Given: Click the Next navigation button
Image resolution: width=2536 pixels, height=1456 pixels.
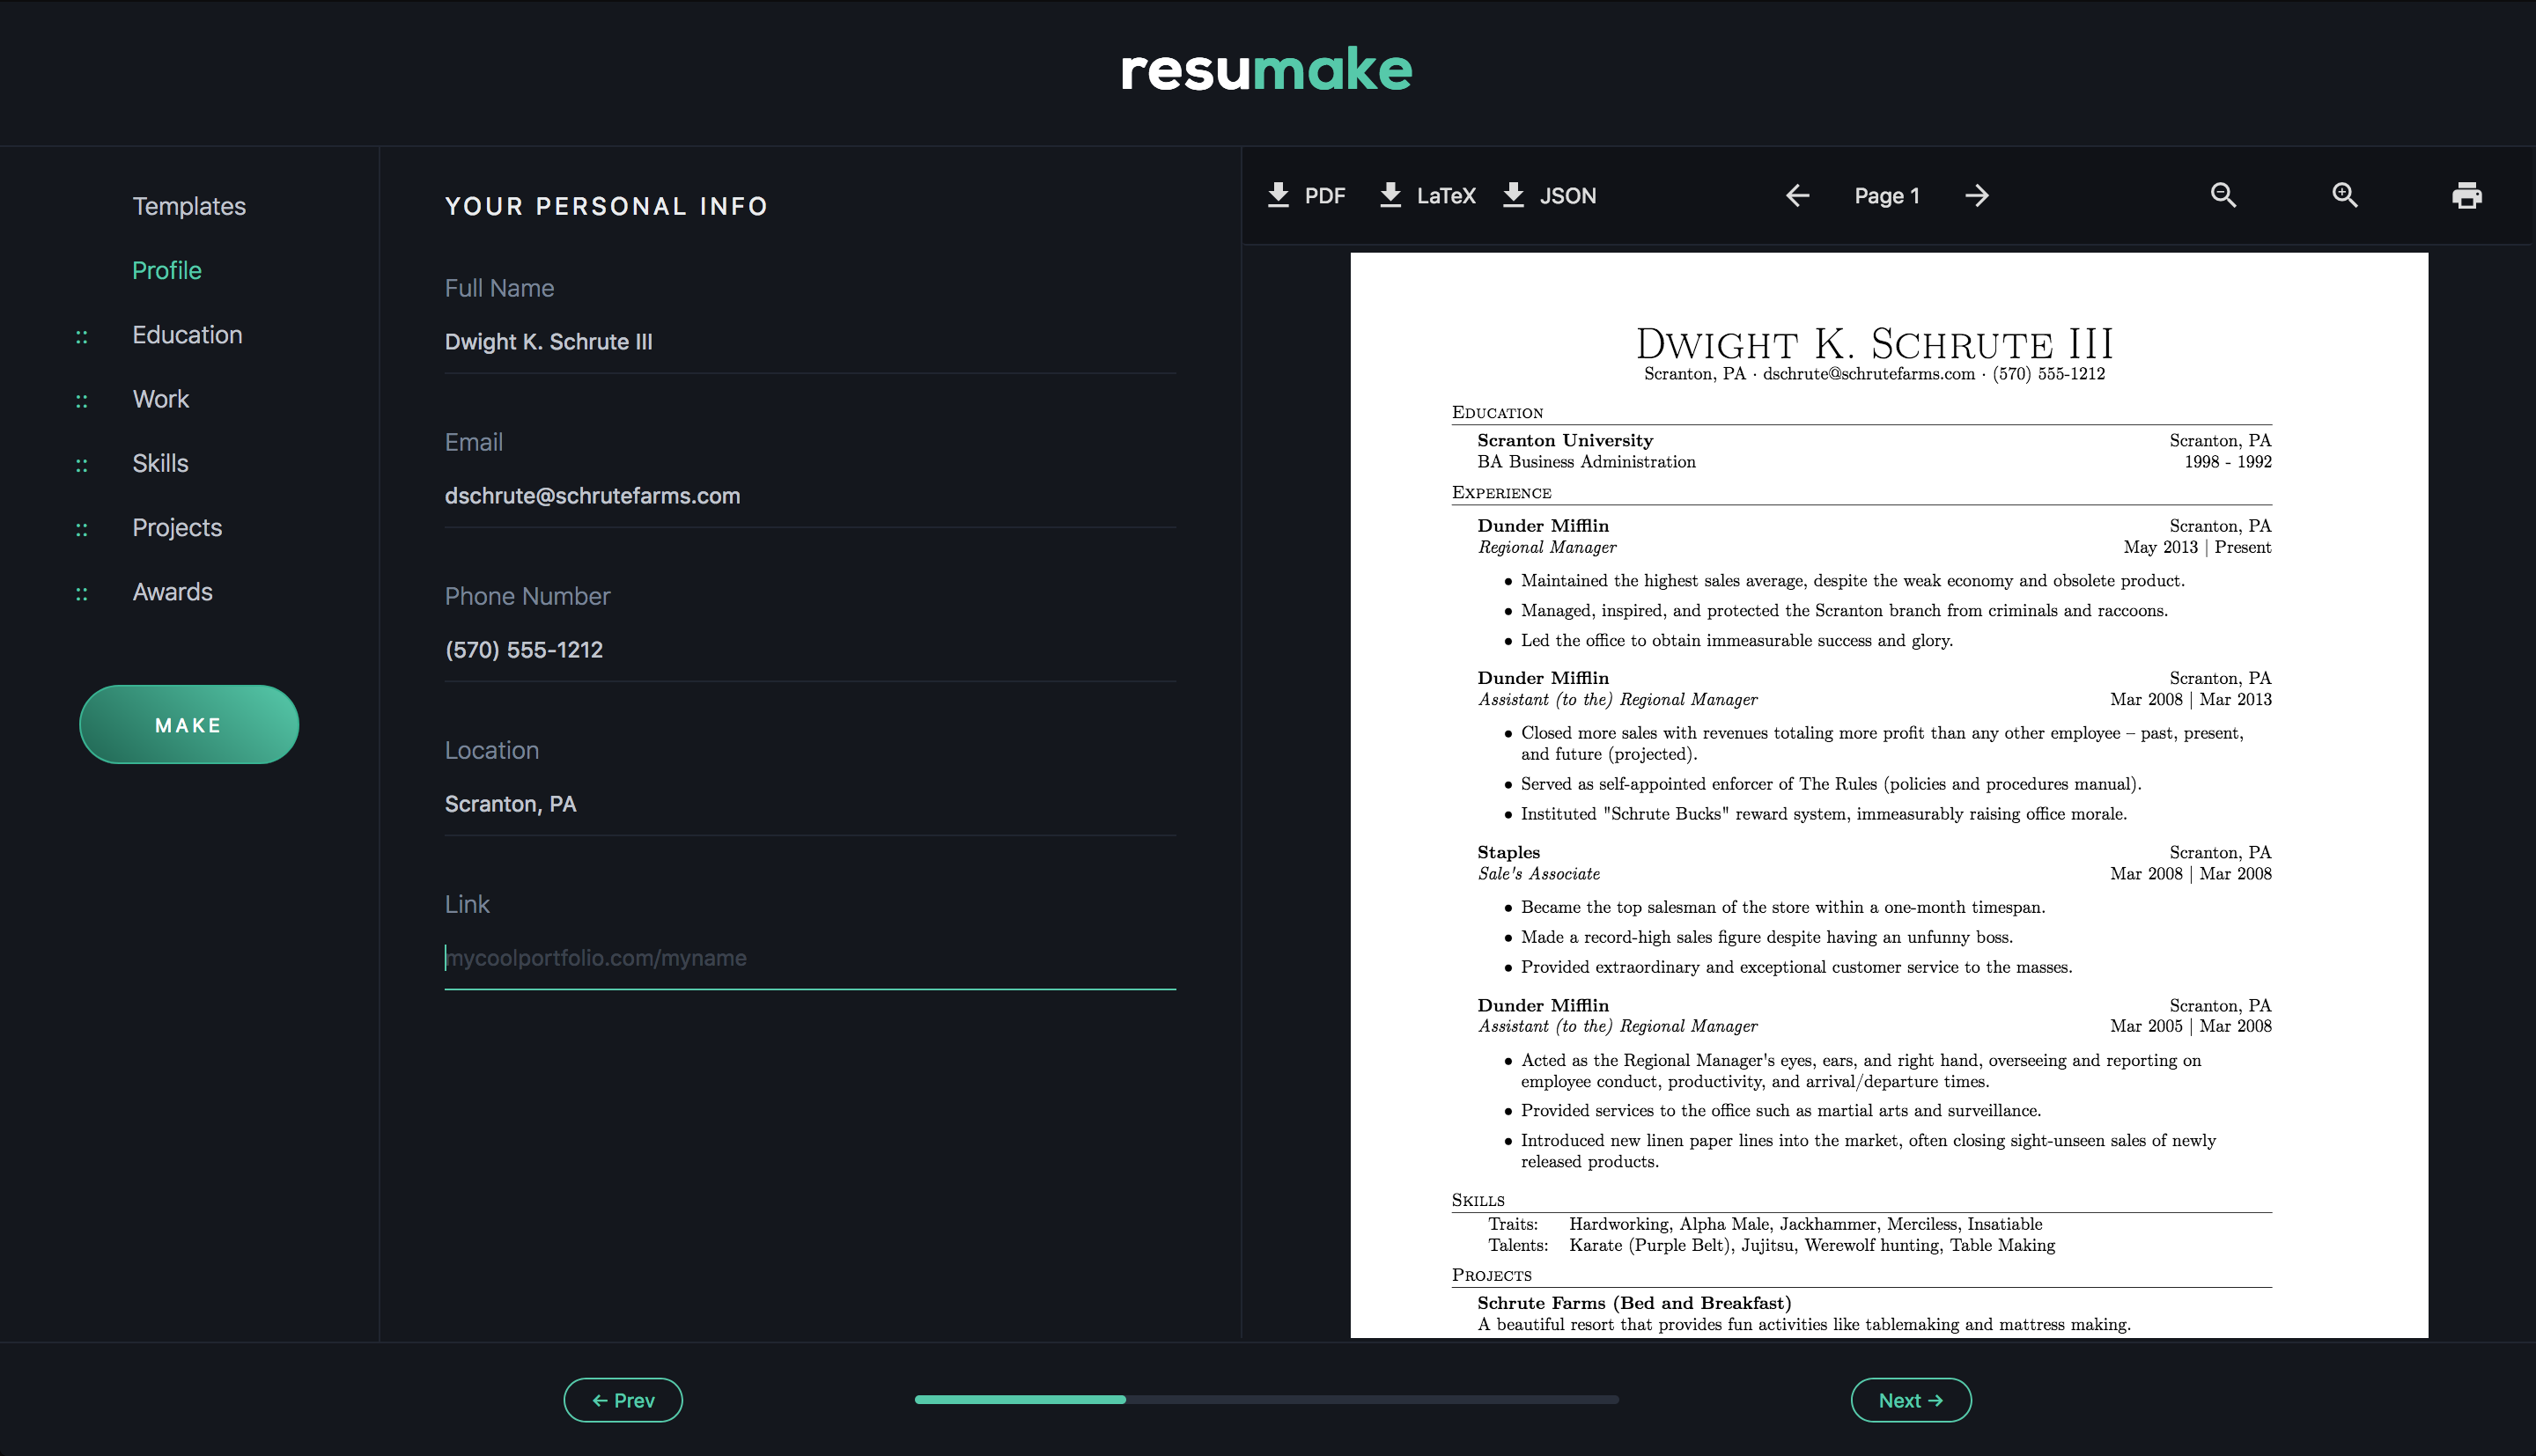Looking at the screenshot, I should point(1910,1400).
